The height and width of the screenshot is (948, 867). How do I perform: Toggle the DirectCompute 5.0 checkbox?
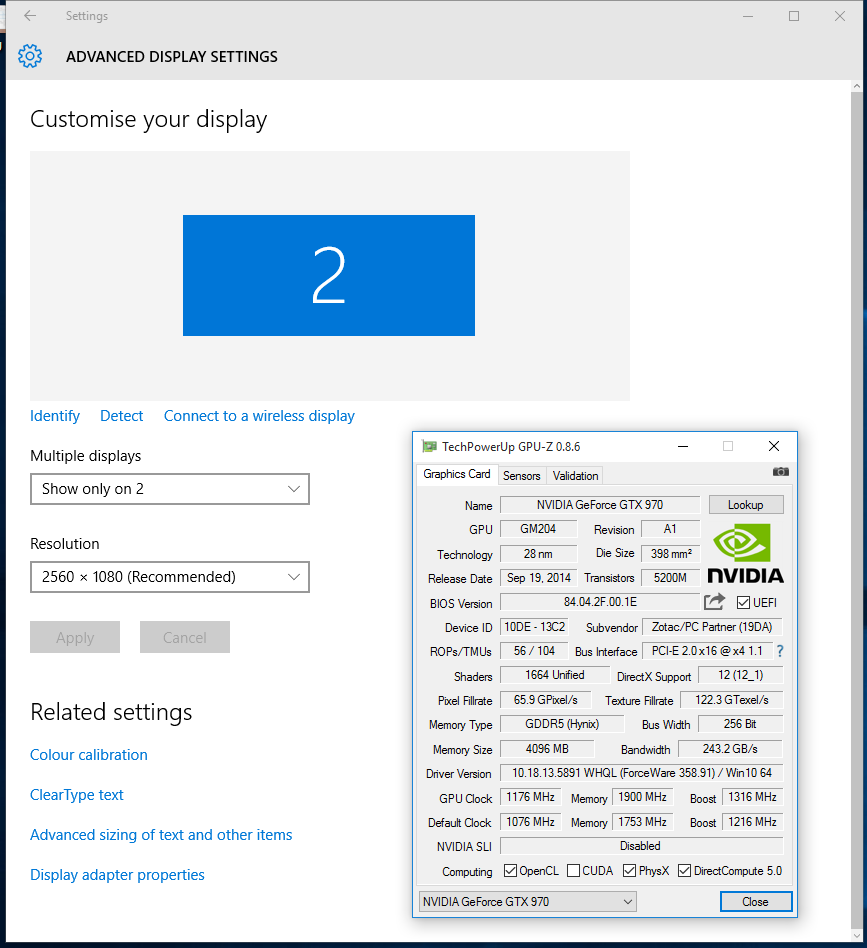point(684,871)
